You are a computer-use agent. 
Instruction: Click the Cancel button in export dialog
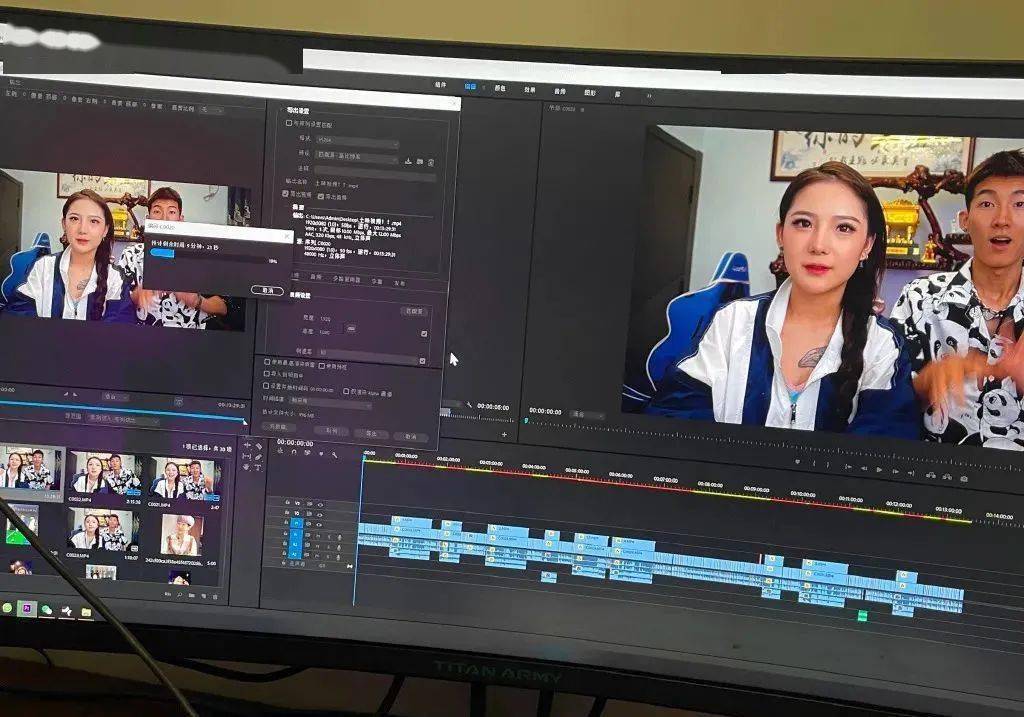tap(411, 436)
